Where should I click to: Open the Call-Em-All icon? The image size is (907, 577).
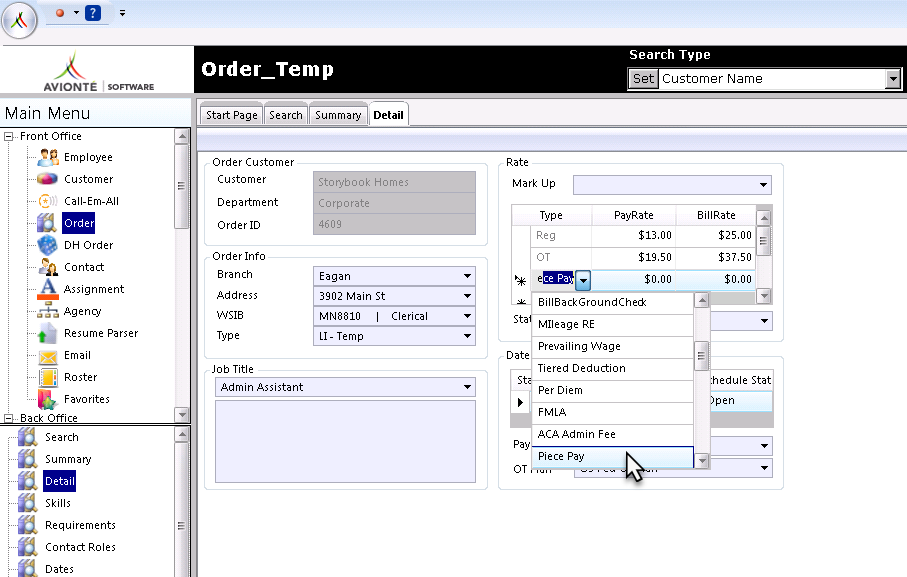click(x=47, y=201)
